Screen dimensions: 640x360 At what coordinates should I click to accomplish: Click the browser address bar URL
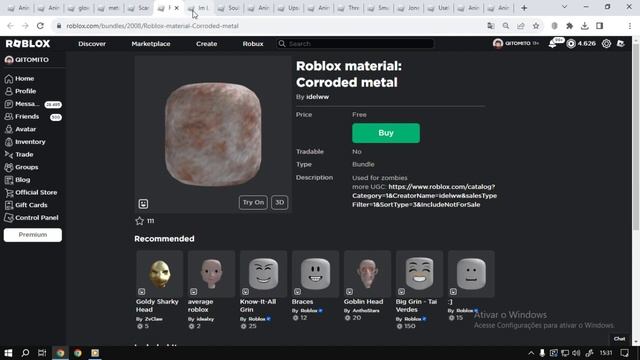point(152,26)
